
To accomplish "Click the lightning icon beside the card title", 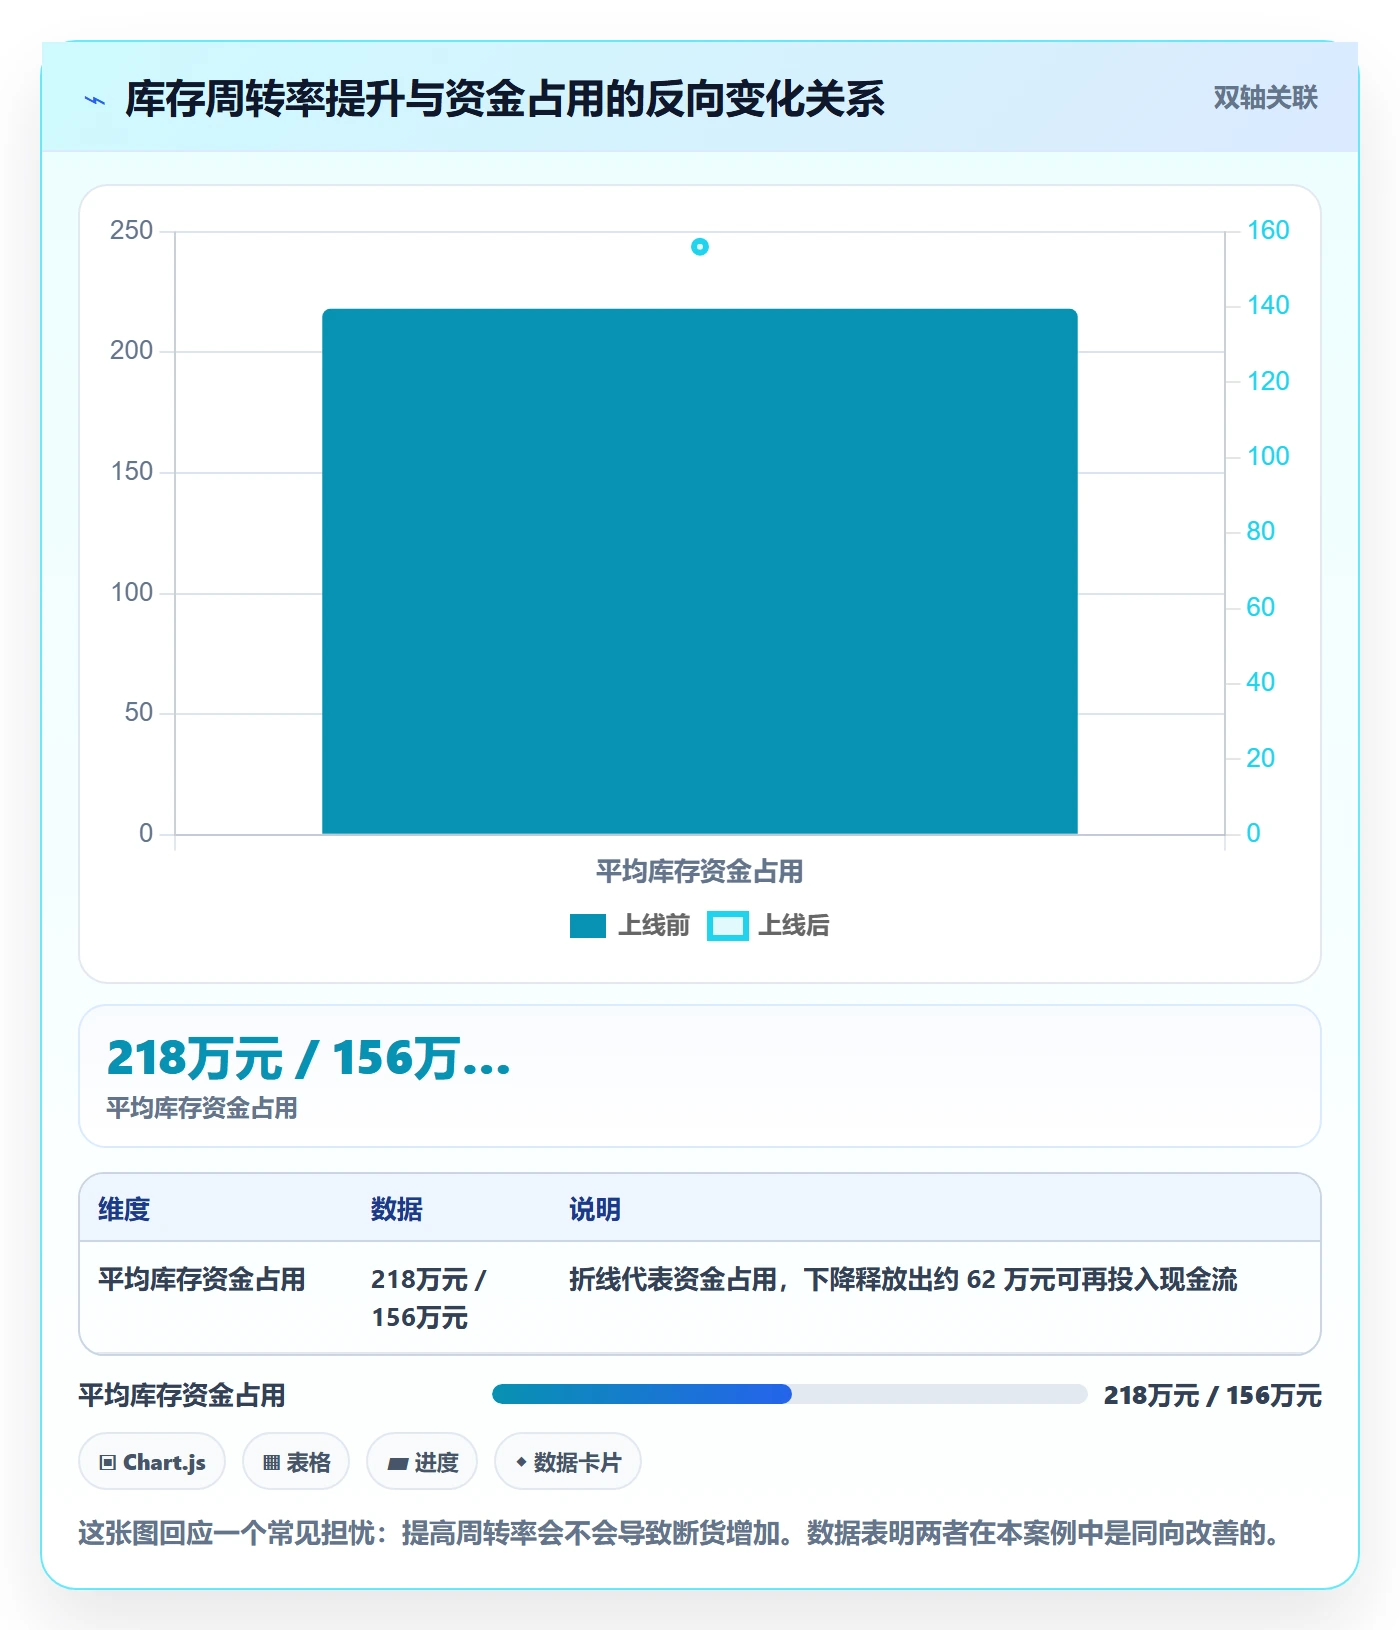I will (x=95, y=100).
